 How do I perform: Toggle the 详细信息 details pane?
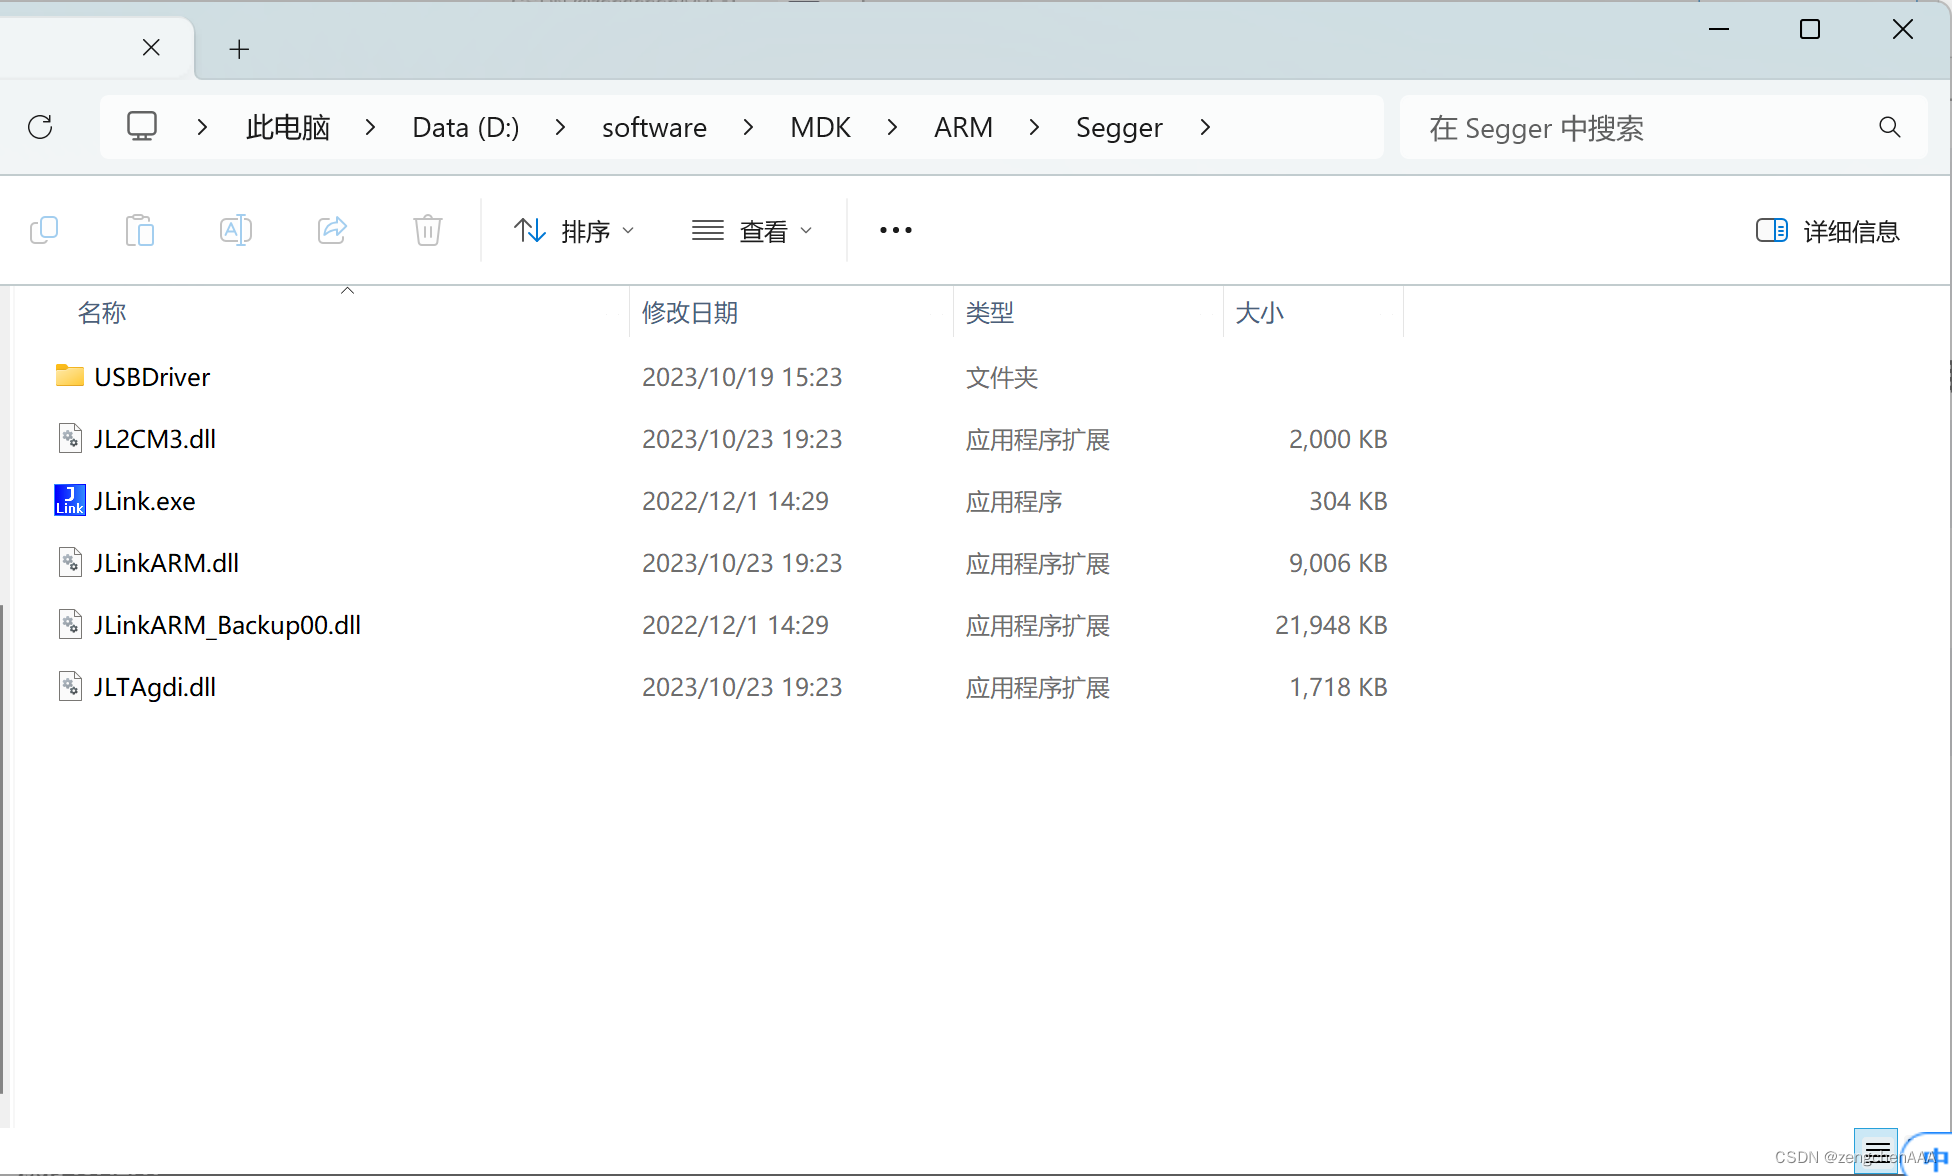click(1827, 231)
